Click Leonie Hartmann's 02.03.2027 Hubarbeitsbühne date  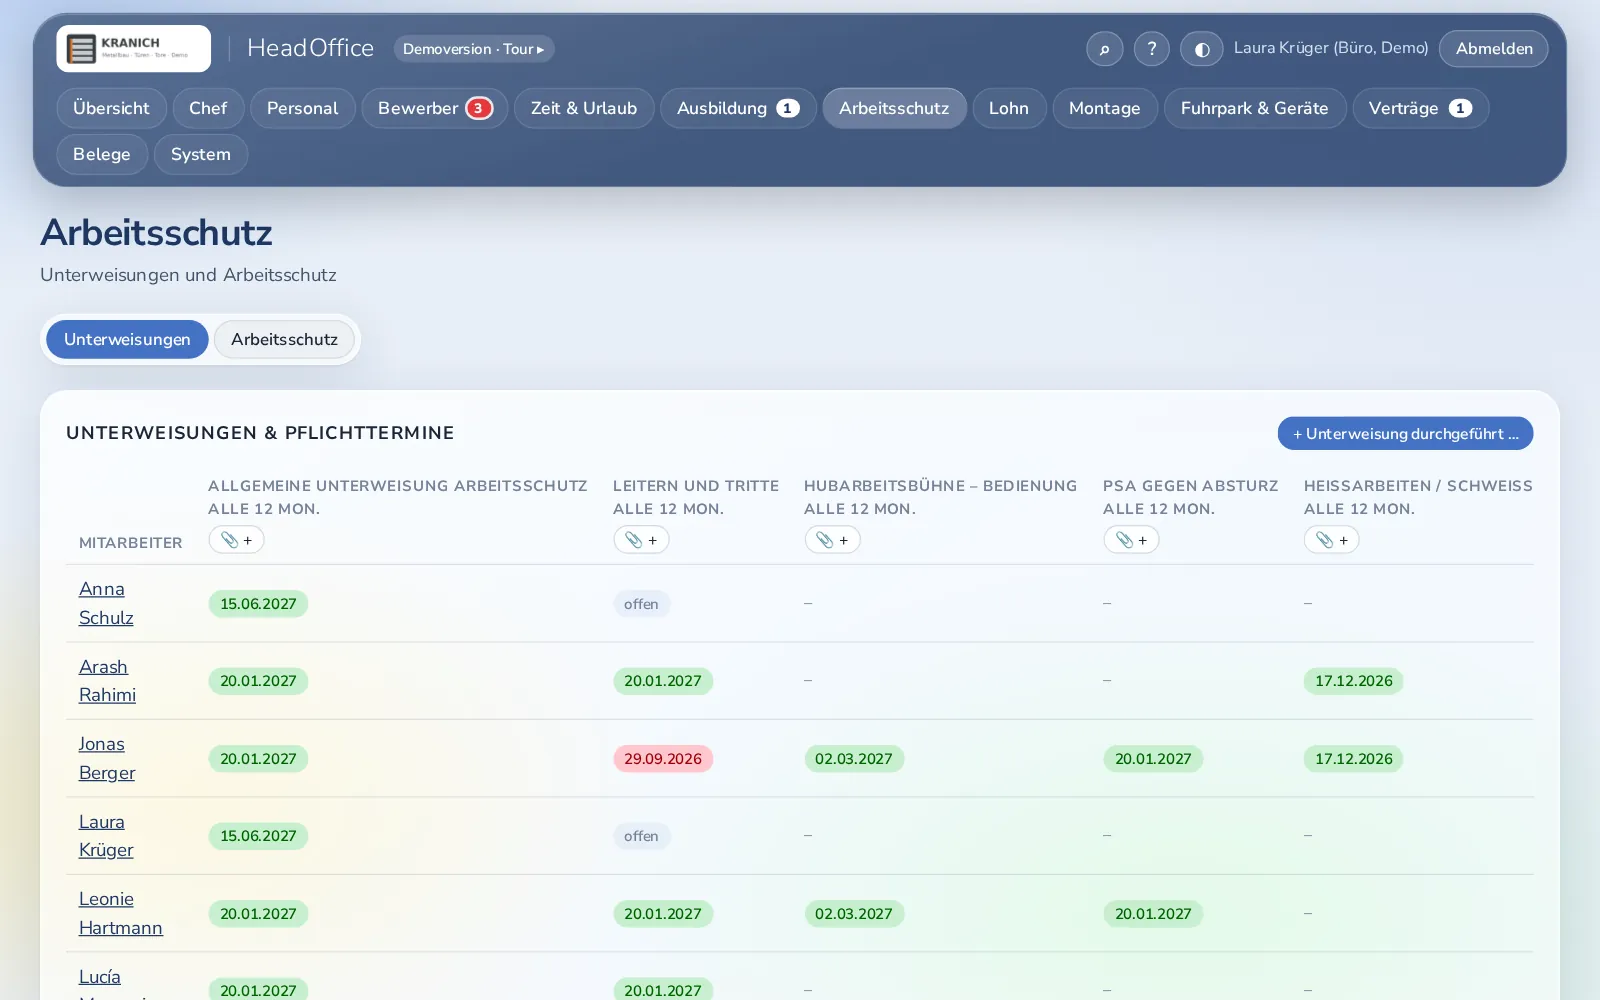click(x=854, y=914)
